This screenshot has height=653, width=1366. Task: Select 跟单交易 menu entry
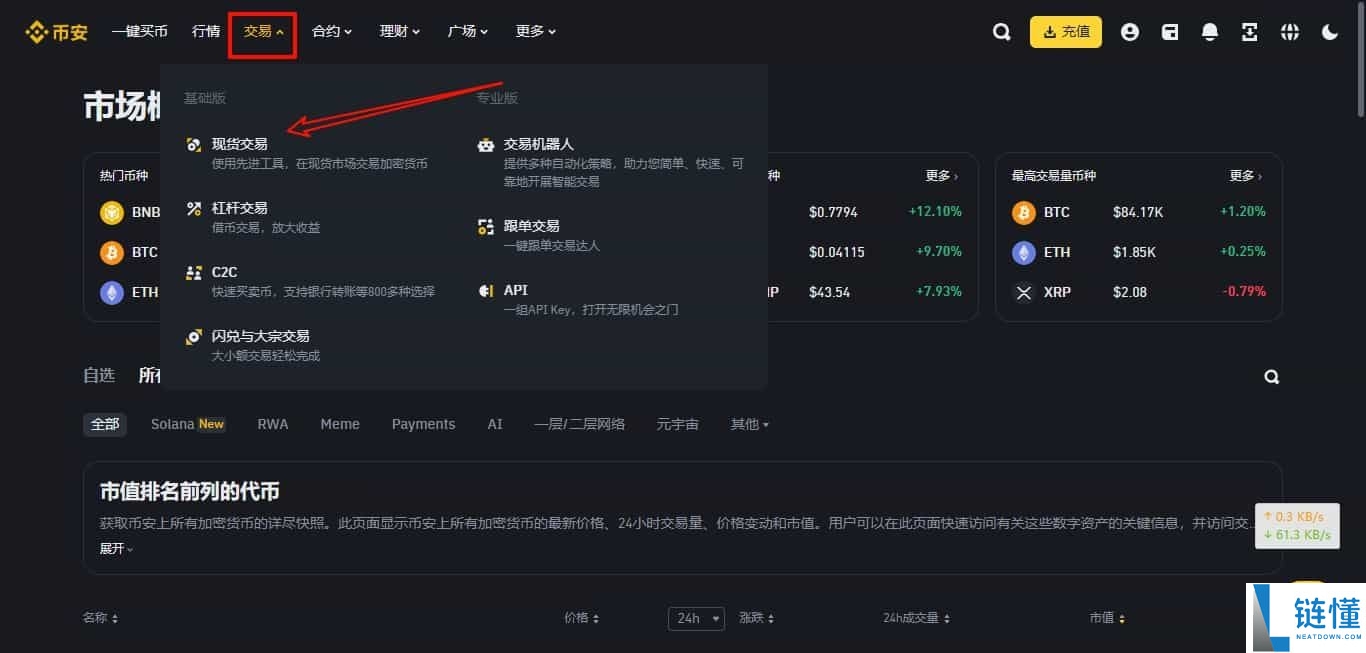[x=612, y=235]
